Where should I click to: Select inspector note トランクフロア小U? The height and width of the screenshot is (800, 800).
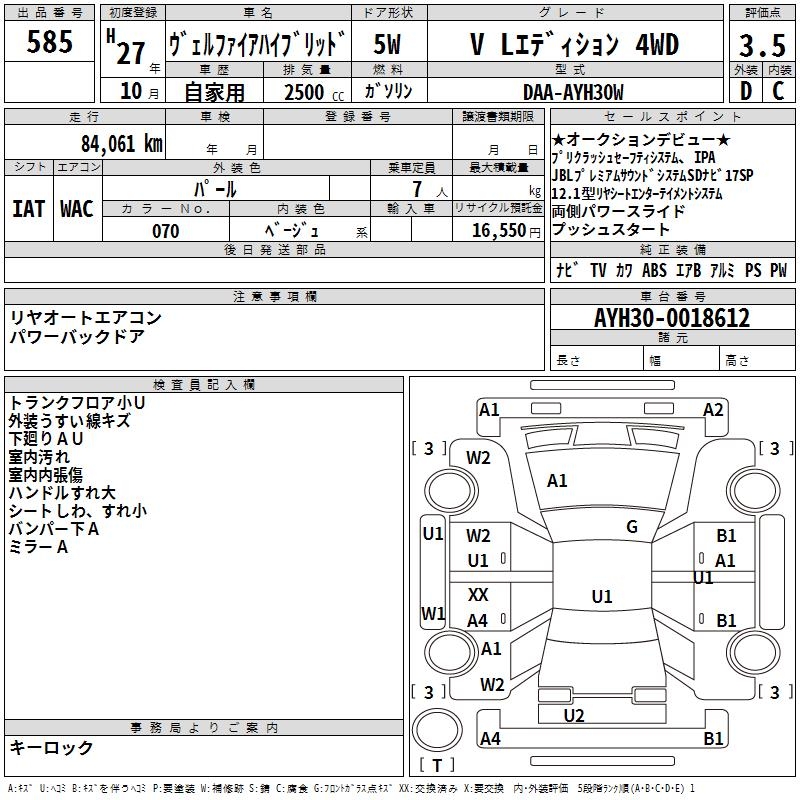77,403
